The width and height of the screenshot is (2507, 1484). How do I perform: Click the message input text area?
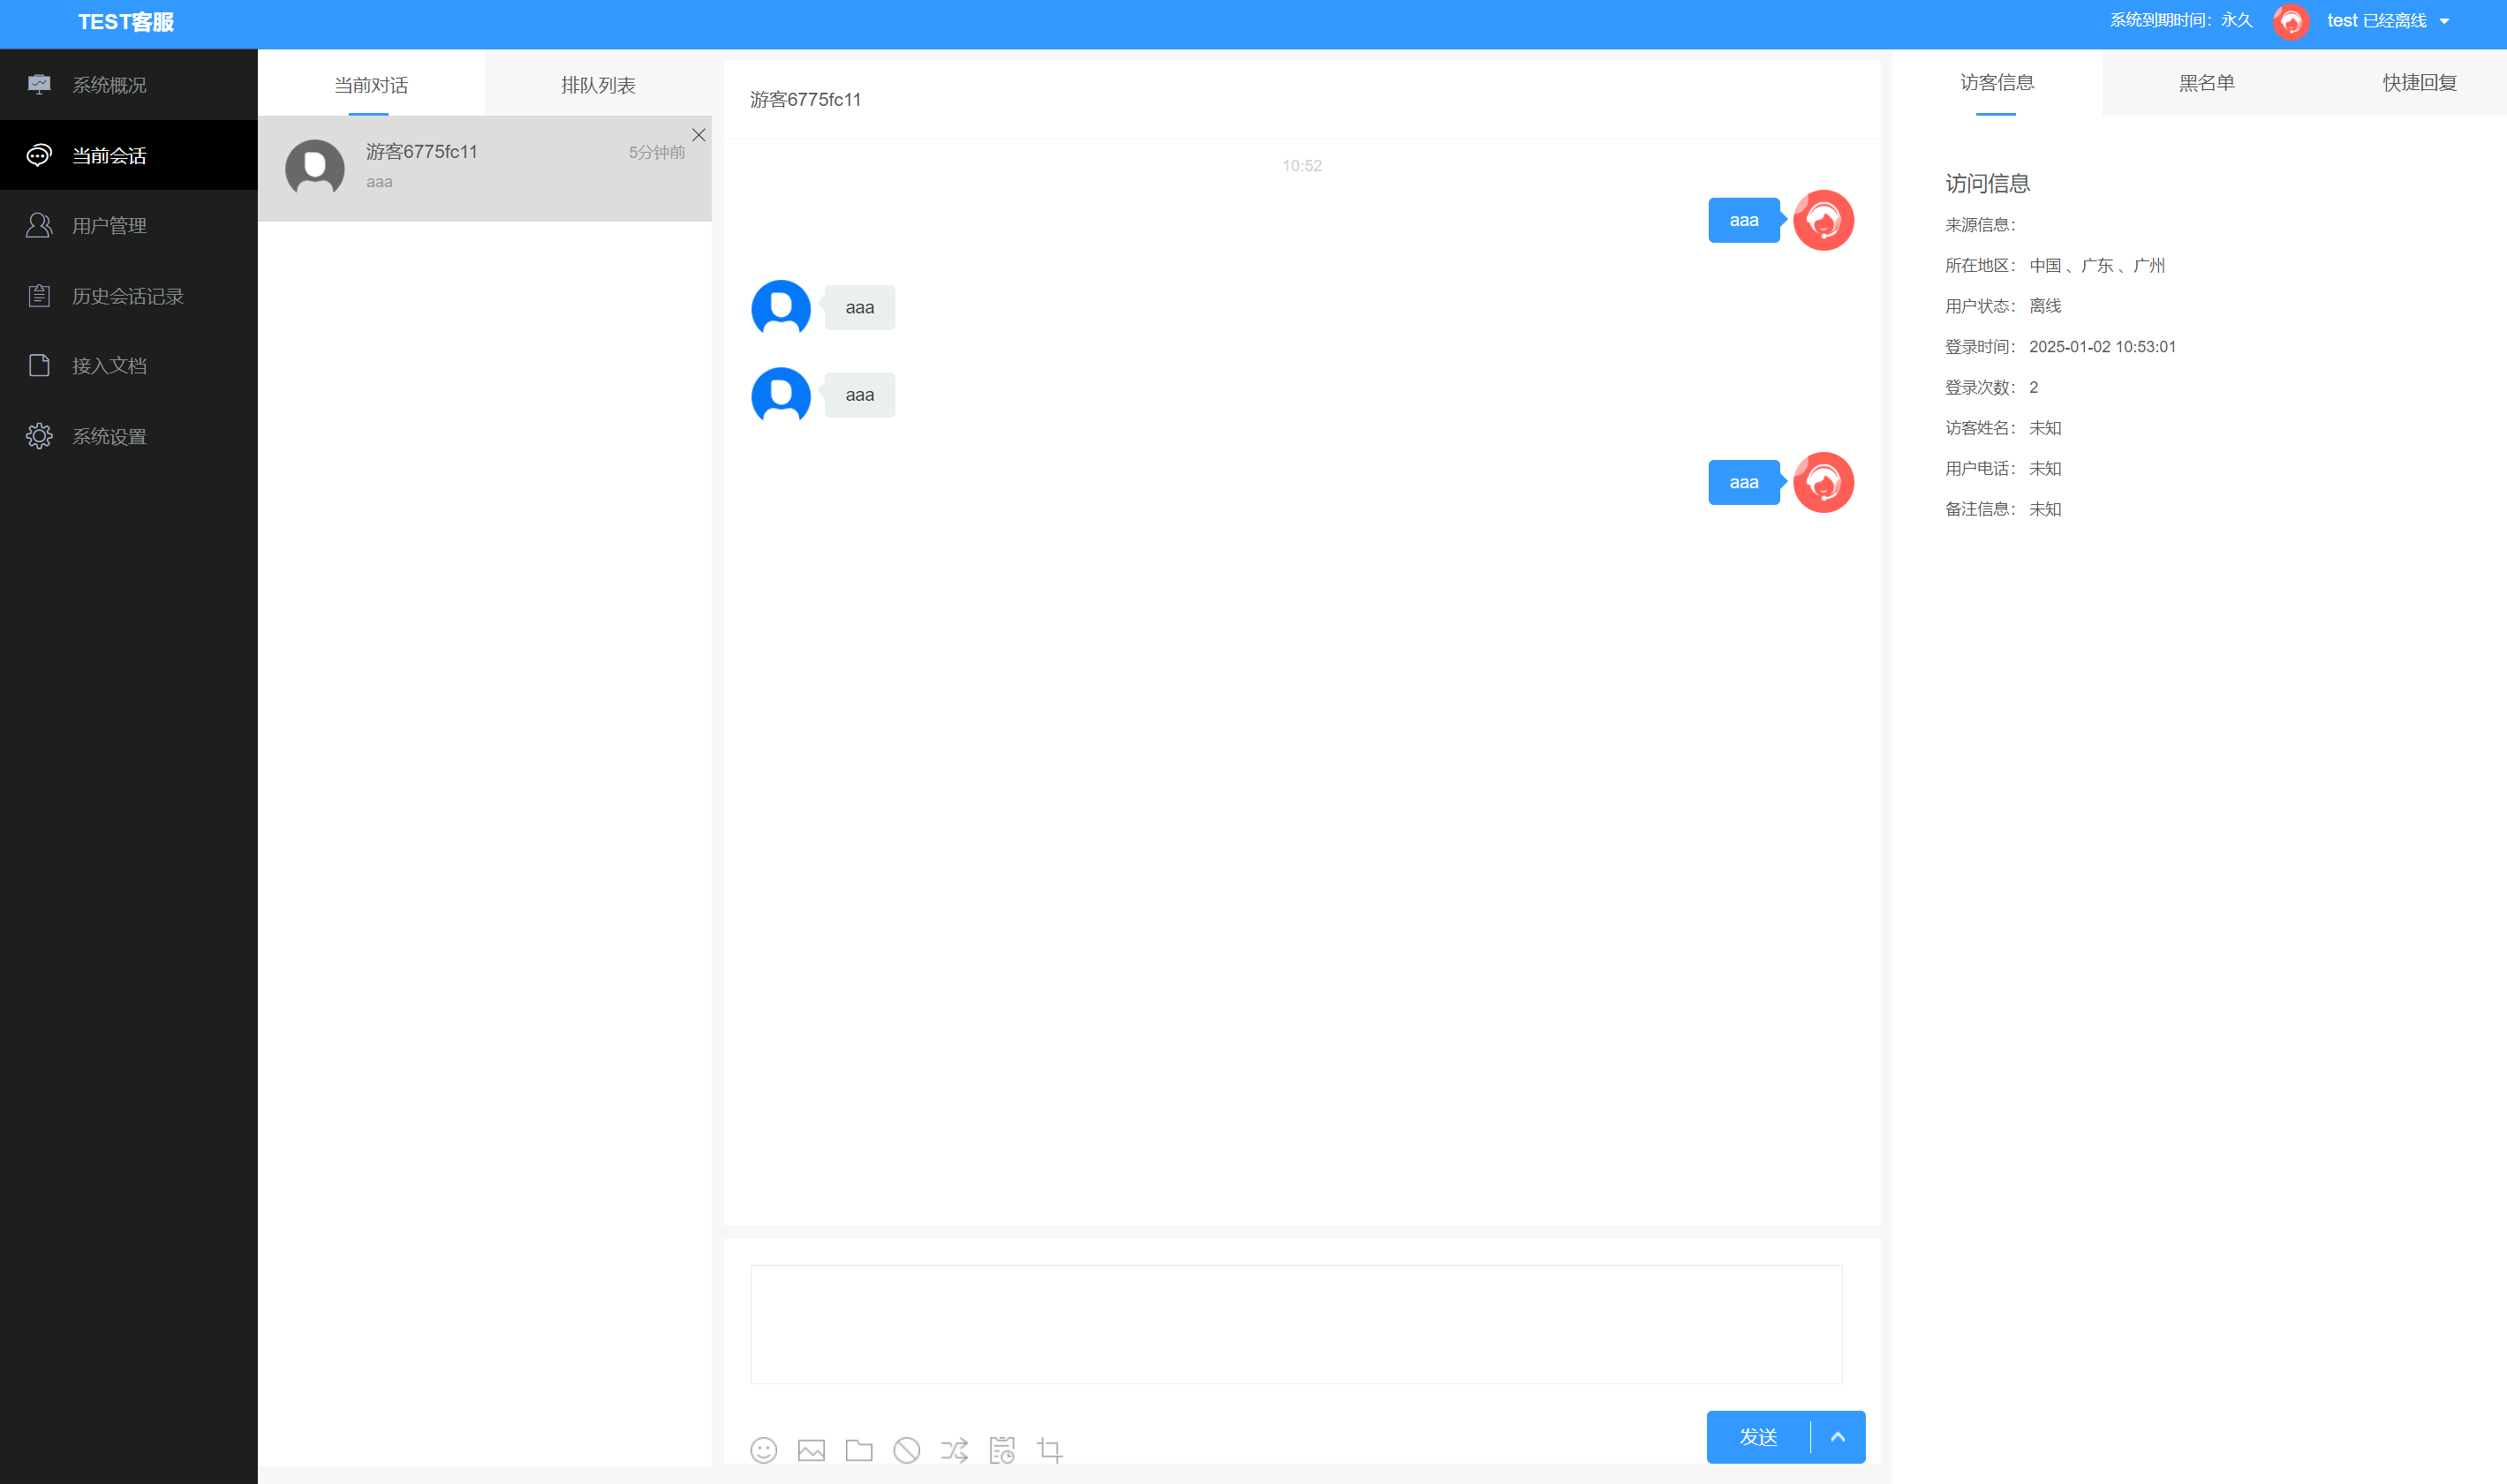1295,1323
